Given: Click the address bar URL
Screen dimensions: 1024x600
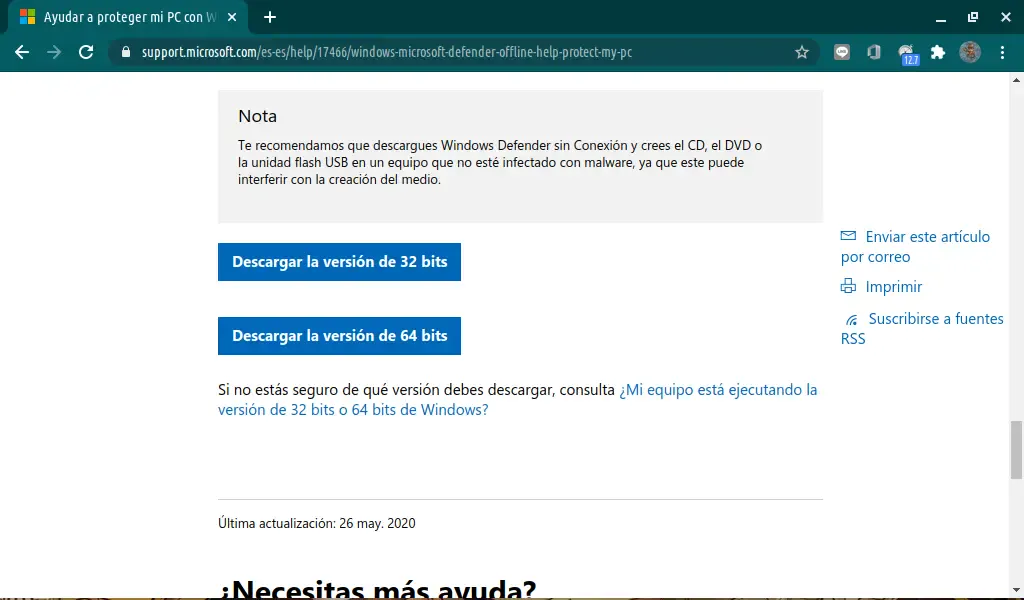Looking at the screenshot, I should point(387,52).
